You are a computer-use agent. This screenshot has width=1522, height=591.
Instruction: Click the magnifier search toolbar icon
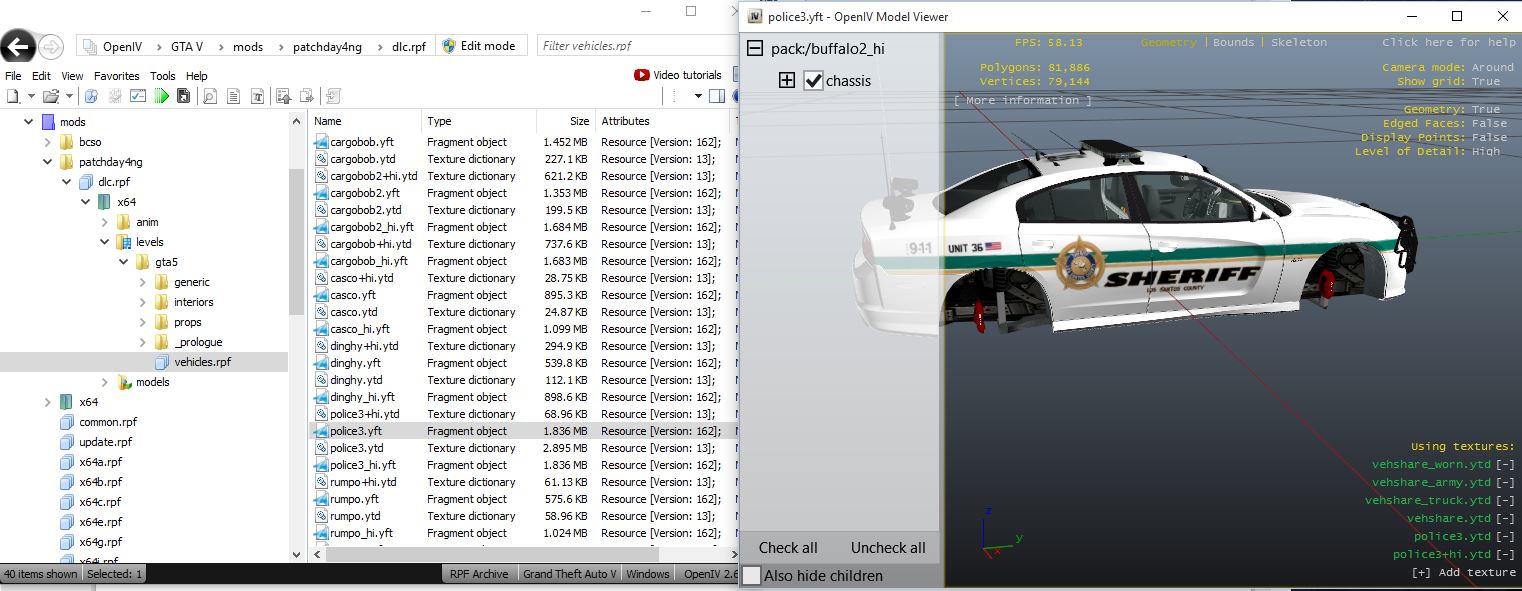[x=210, y=96]
